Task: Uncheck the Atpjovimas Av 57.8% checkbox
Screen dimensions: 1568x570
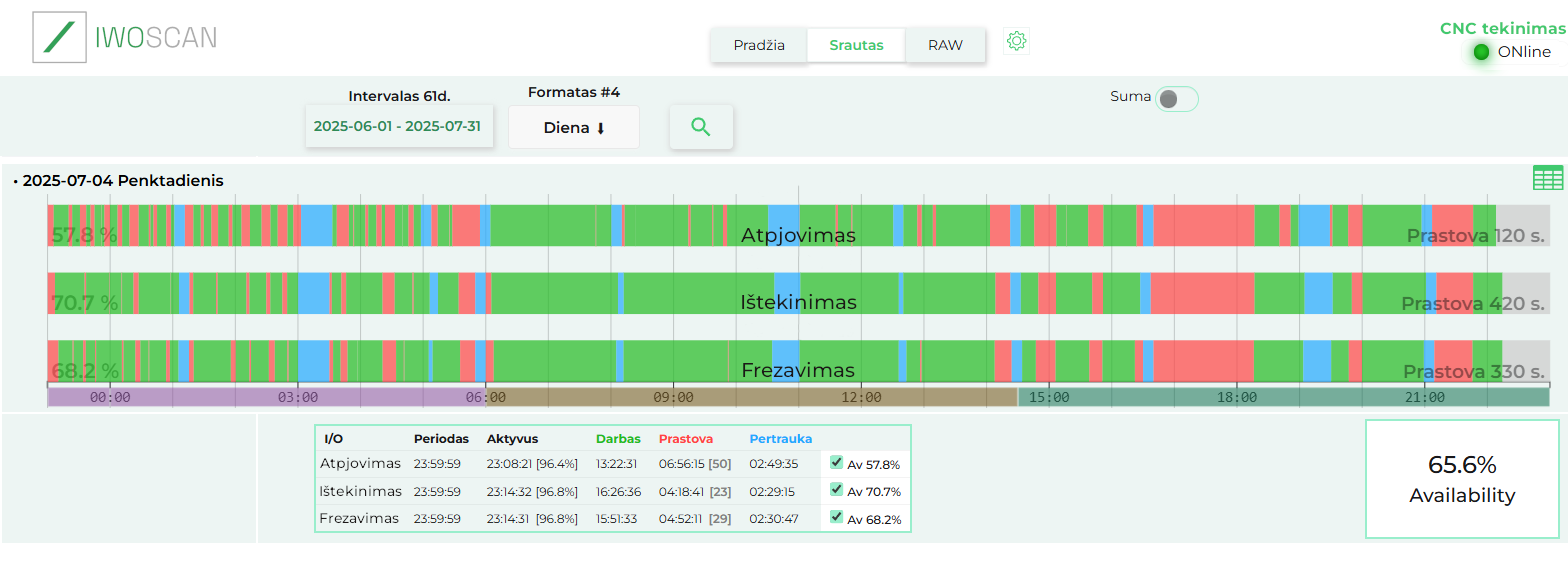Action: tap(837, 463)
